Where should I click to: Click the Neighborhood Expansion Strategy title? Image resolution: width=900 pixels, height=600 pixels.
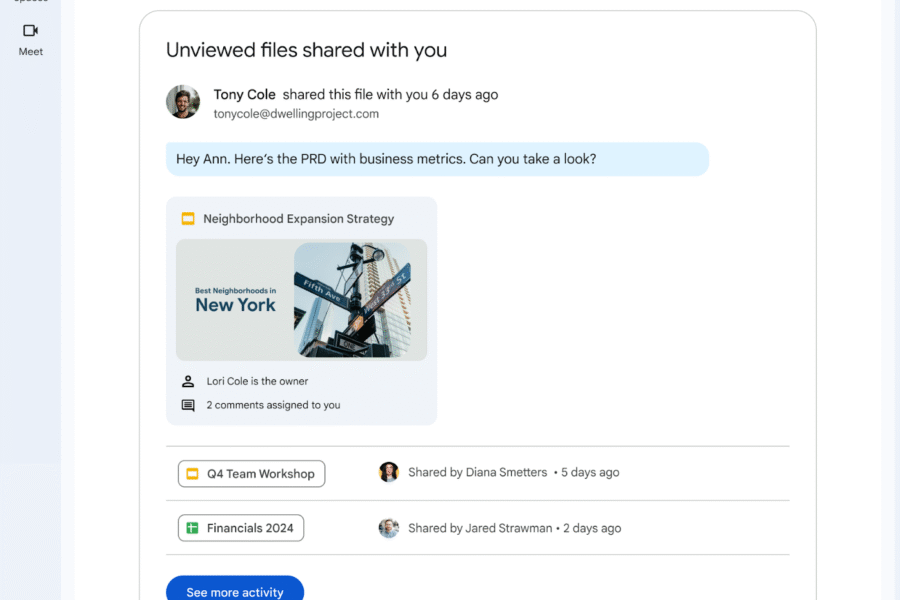pos(299,218)
